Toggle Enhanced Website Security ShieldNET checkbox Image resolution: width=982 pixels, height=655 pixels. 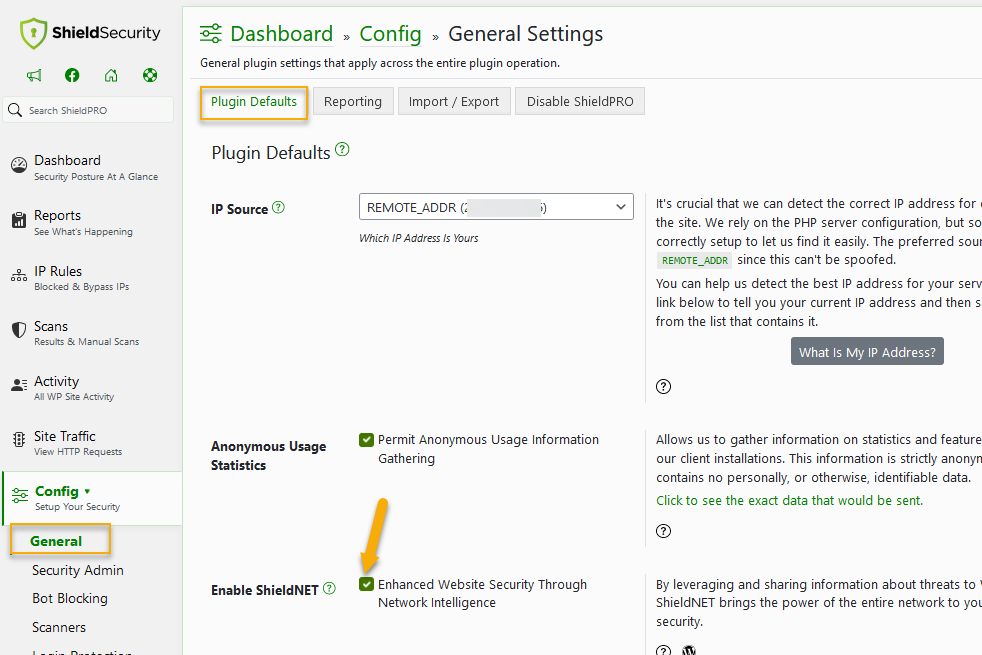tap(366, 584)
